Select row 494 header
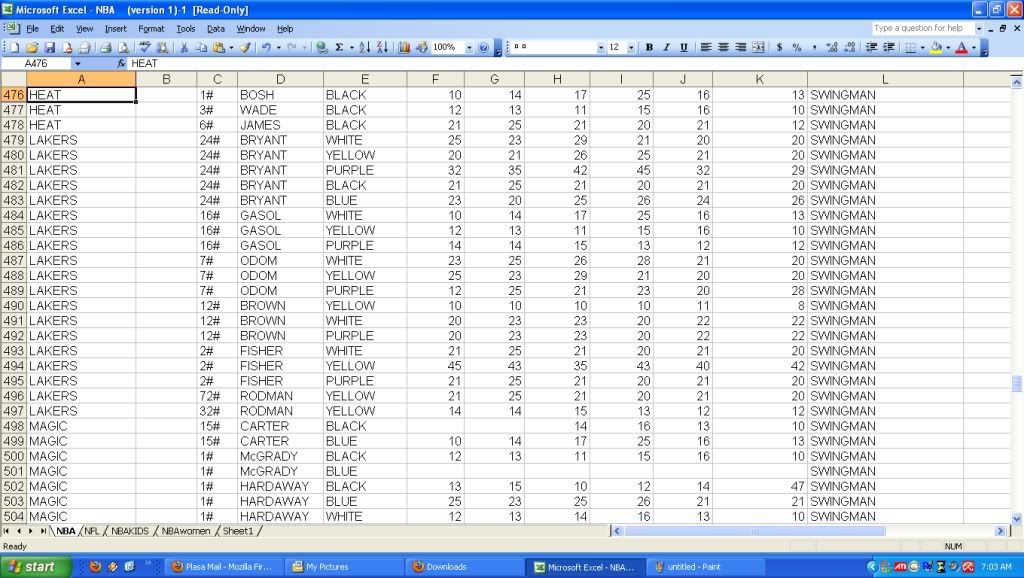 click(13, 366)
